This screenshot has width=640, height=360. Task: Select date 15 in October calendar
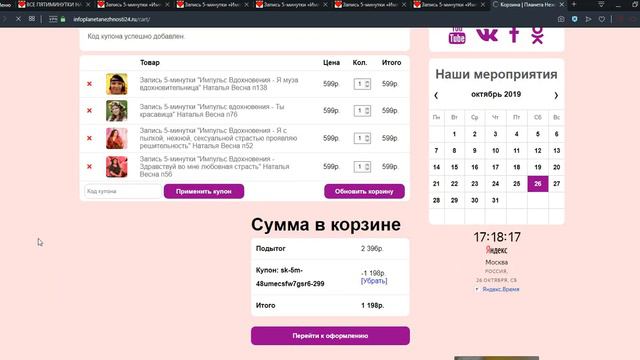(454, 167)
